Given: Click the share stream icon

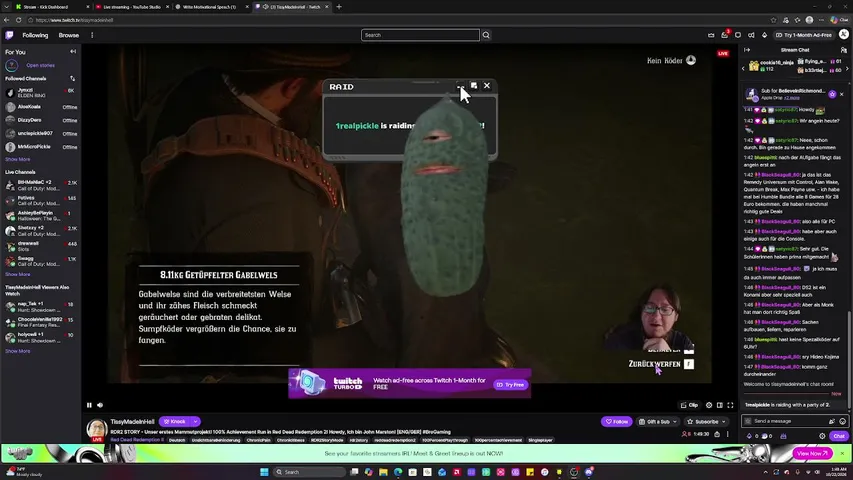Looking at the screenshot, I should coord(717,434).
